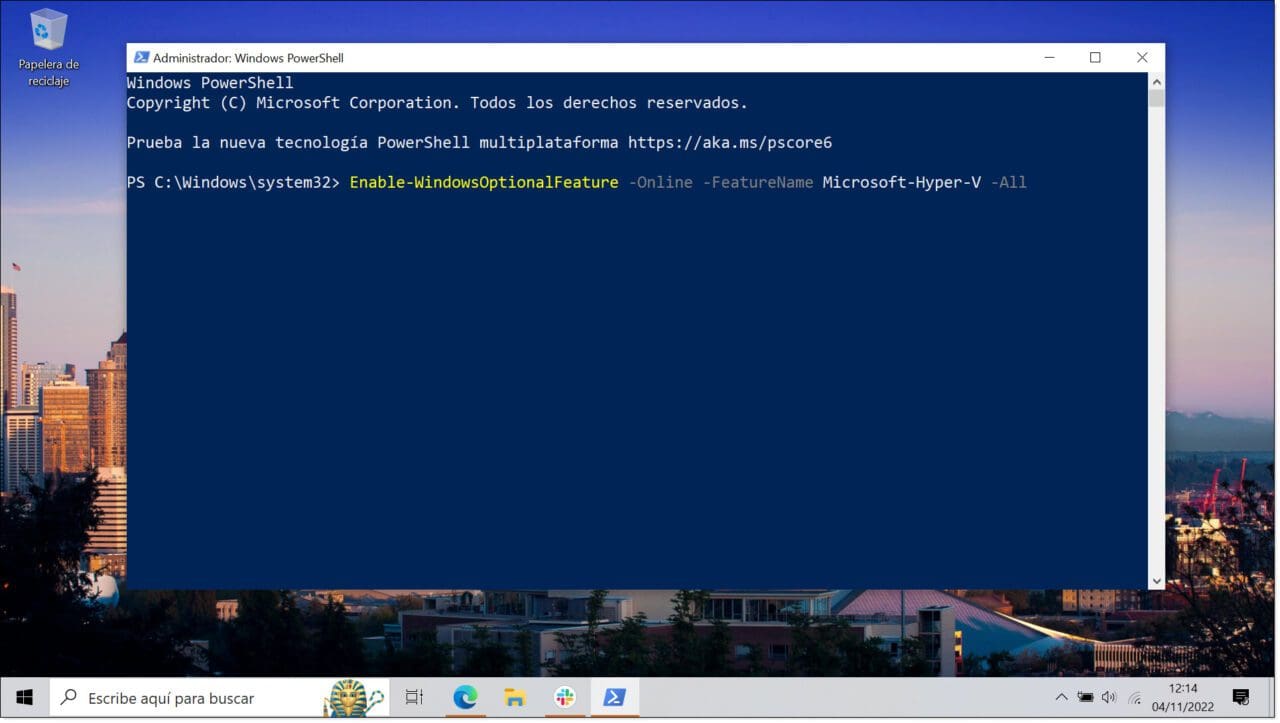Viewport: 1280px width, 723px height.
Task: Check the battery status icon
Action: (x=1085, y=697)
